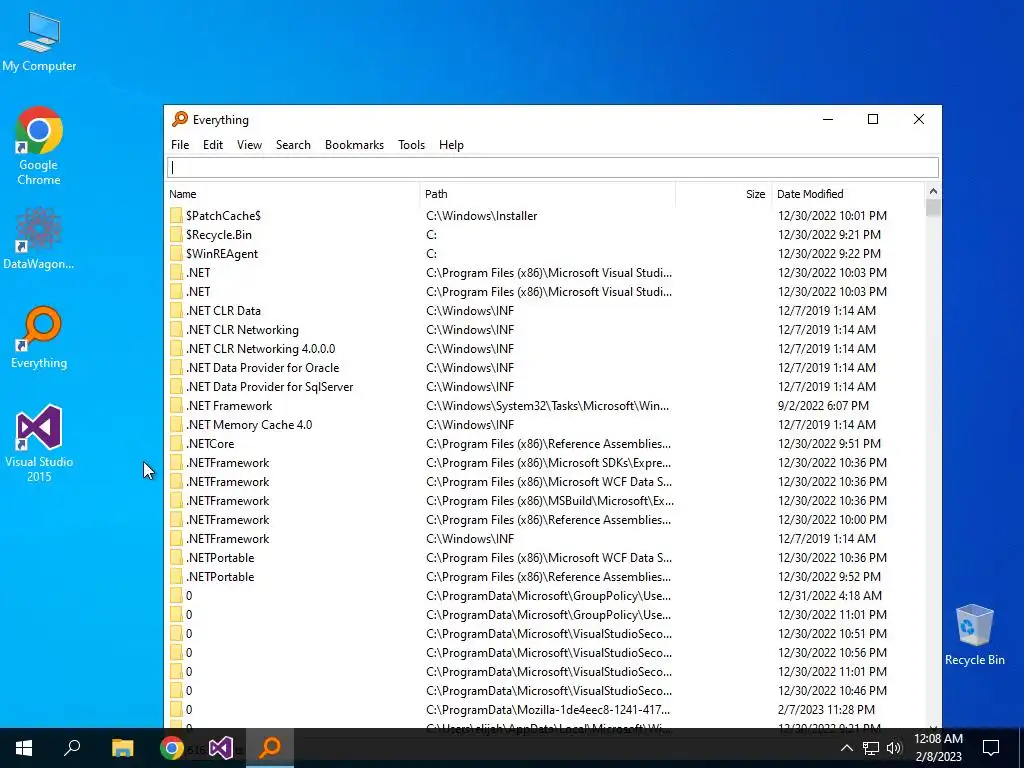The image size is (1024, 768).
Task: Sort results by the Path column
Action: pos(547,194)
